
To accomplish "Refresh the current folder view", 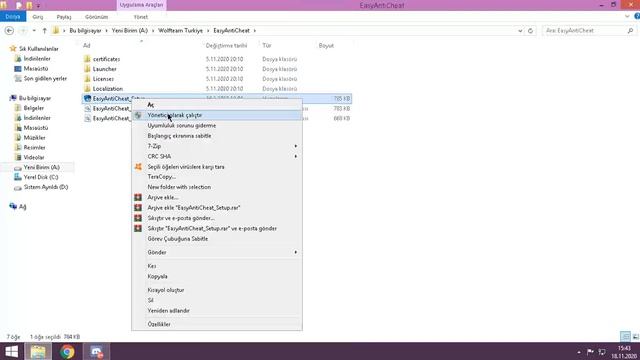I will pos(530,31).
